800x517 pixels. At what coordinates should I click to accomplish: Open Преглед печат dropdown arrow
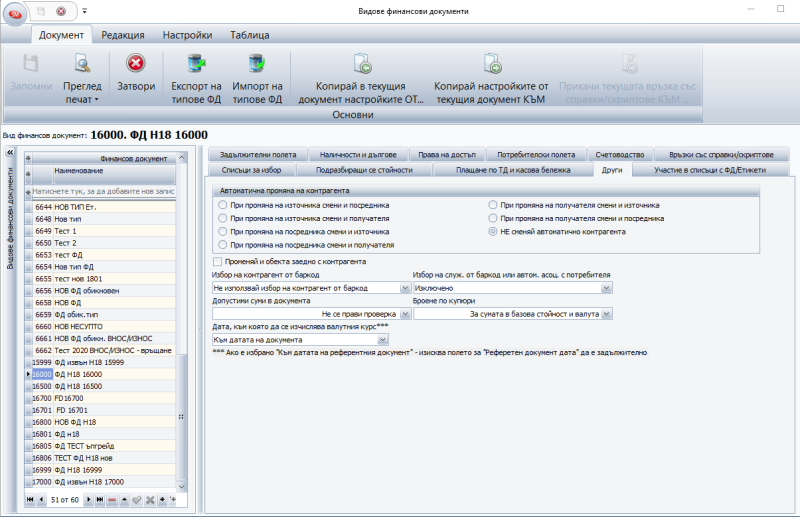(96, 100)
